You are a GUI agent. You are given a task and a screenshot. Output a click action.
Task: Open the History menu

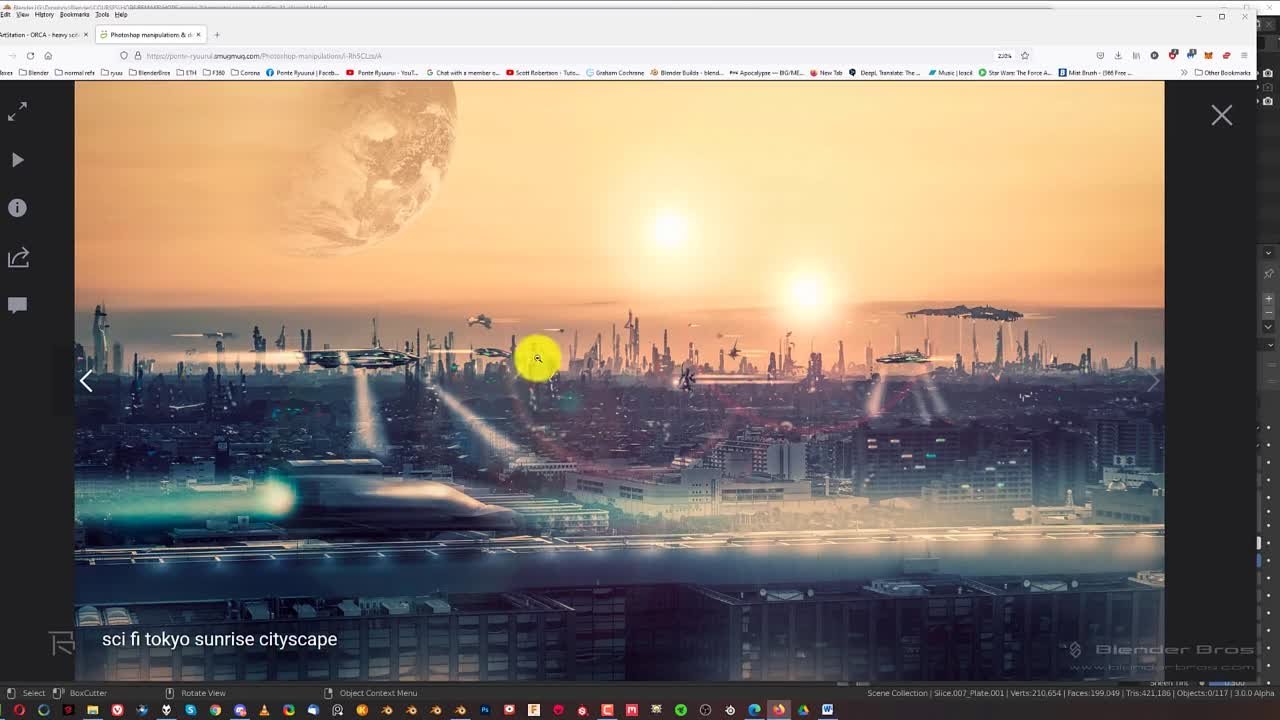[x=44, y=15]
